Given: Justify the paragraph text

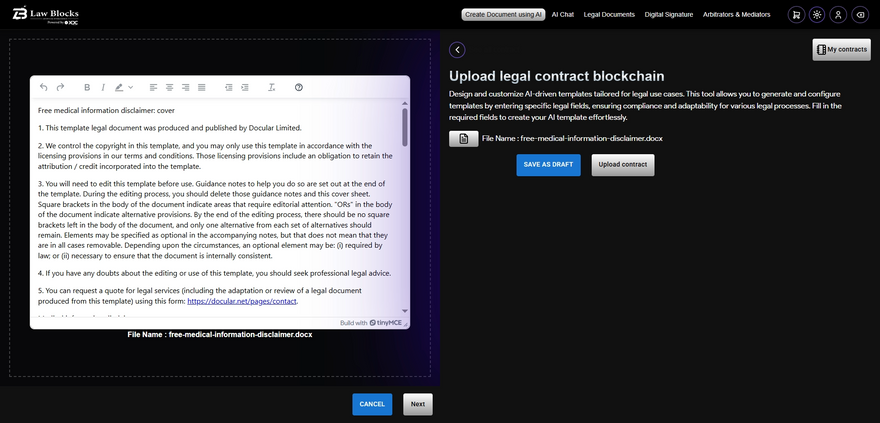Looking at the screenshot, I should (x=202, y=88).
